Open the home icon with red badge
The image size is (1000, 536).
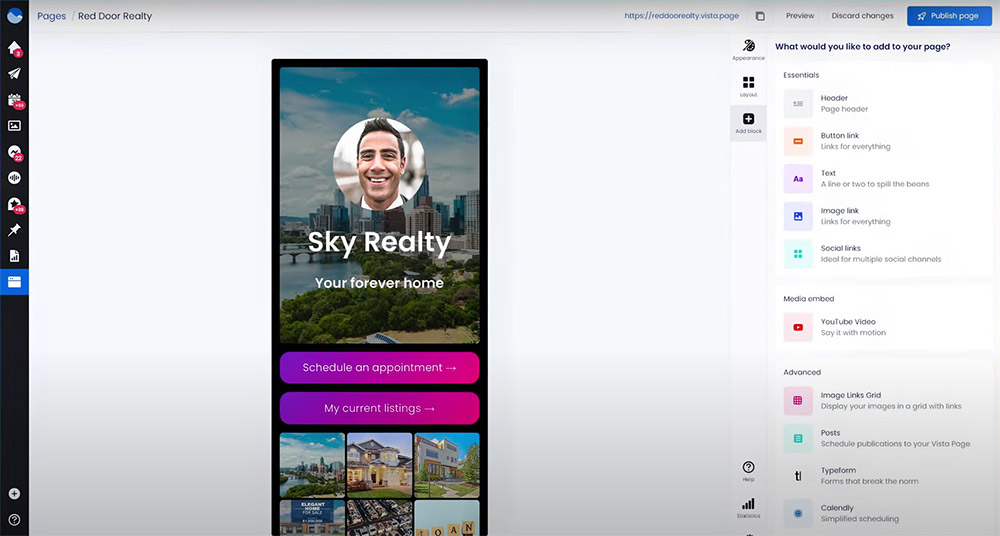click(x=14, y=48)
